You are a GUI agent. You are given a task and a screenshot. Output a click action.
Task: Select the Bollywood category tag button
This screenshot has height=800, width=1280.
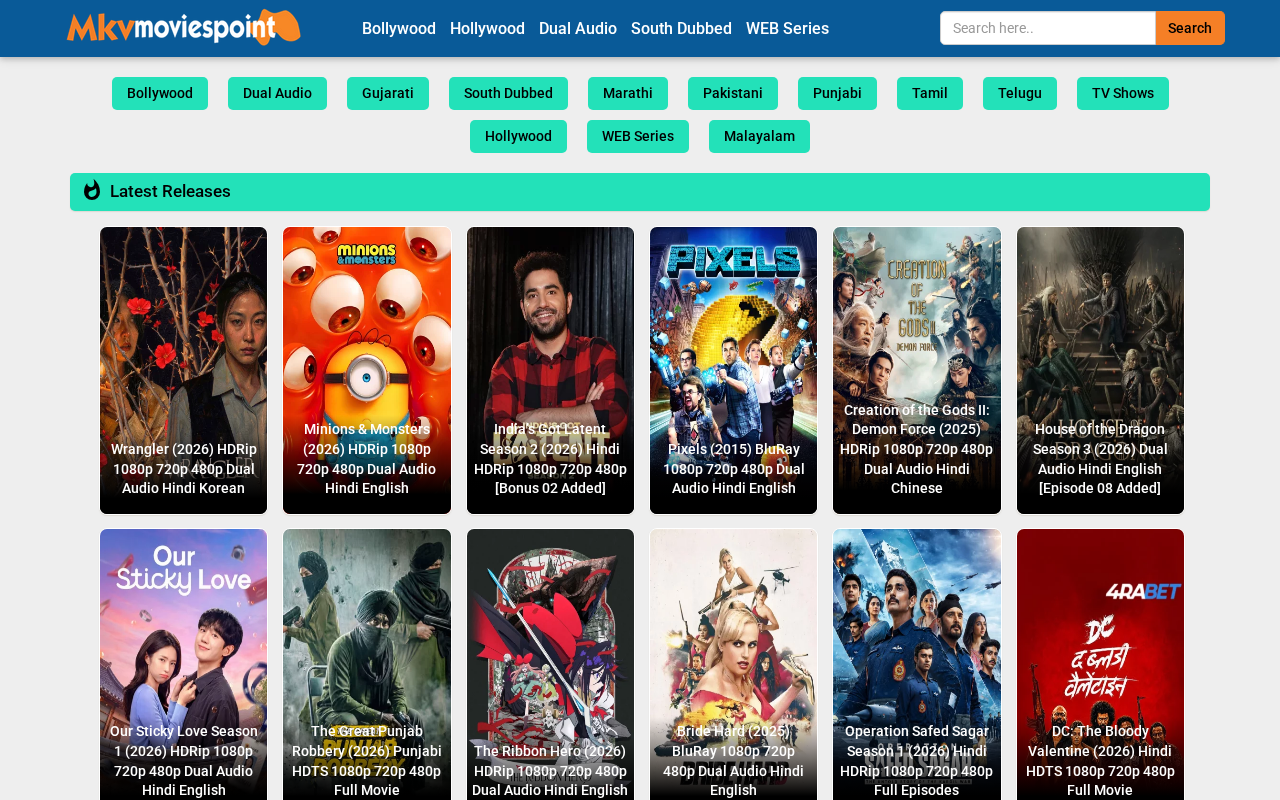pos(160,93)
